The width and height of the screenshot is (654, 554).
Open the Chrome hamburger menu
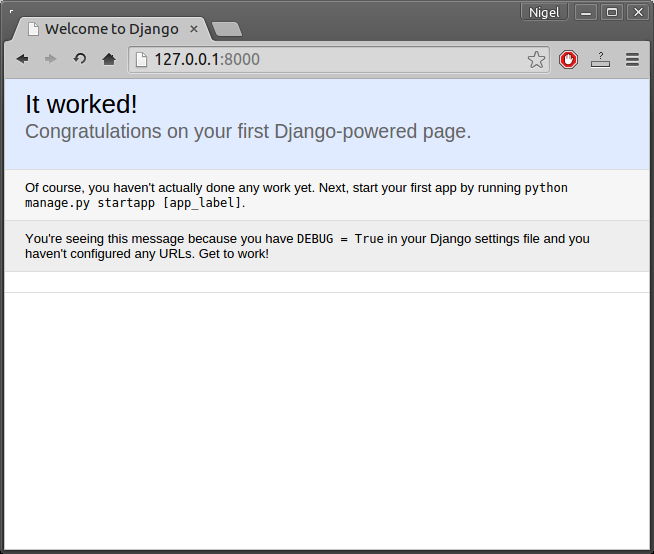click(632, 59)
